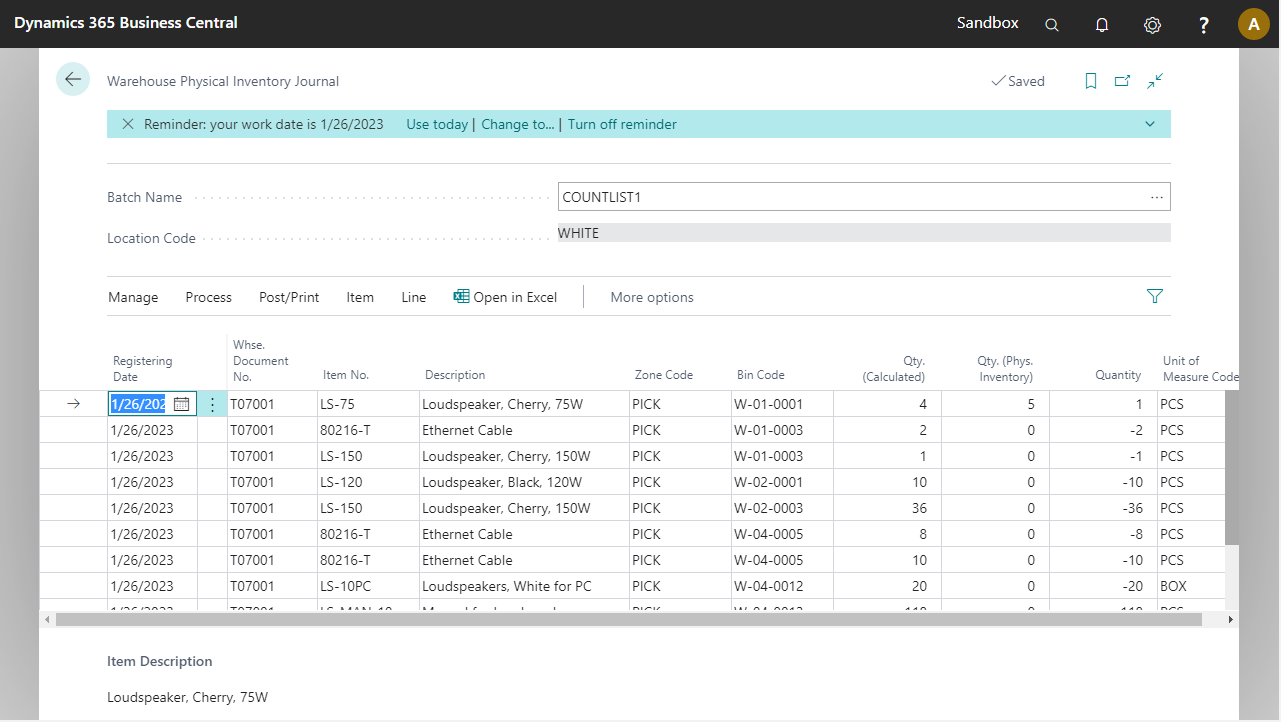Screen dimensions: 1281x722
Task: Click the Bin Code column header
Action: pos(760,375)
